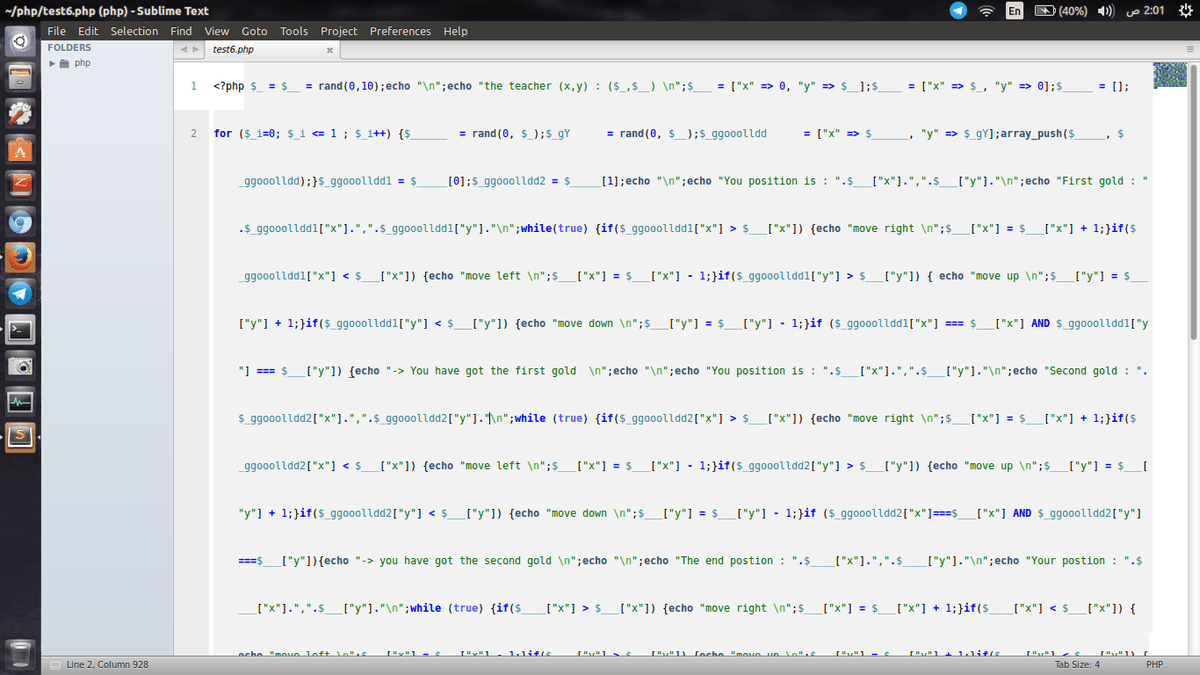Open the PHP syntax selector in the status bar
Image resolution: width=1200 pixels, height=675 pixels.
click(x=1155, y=663)
